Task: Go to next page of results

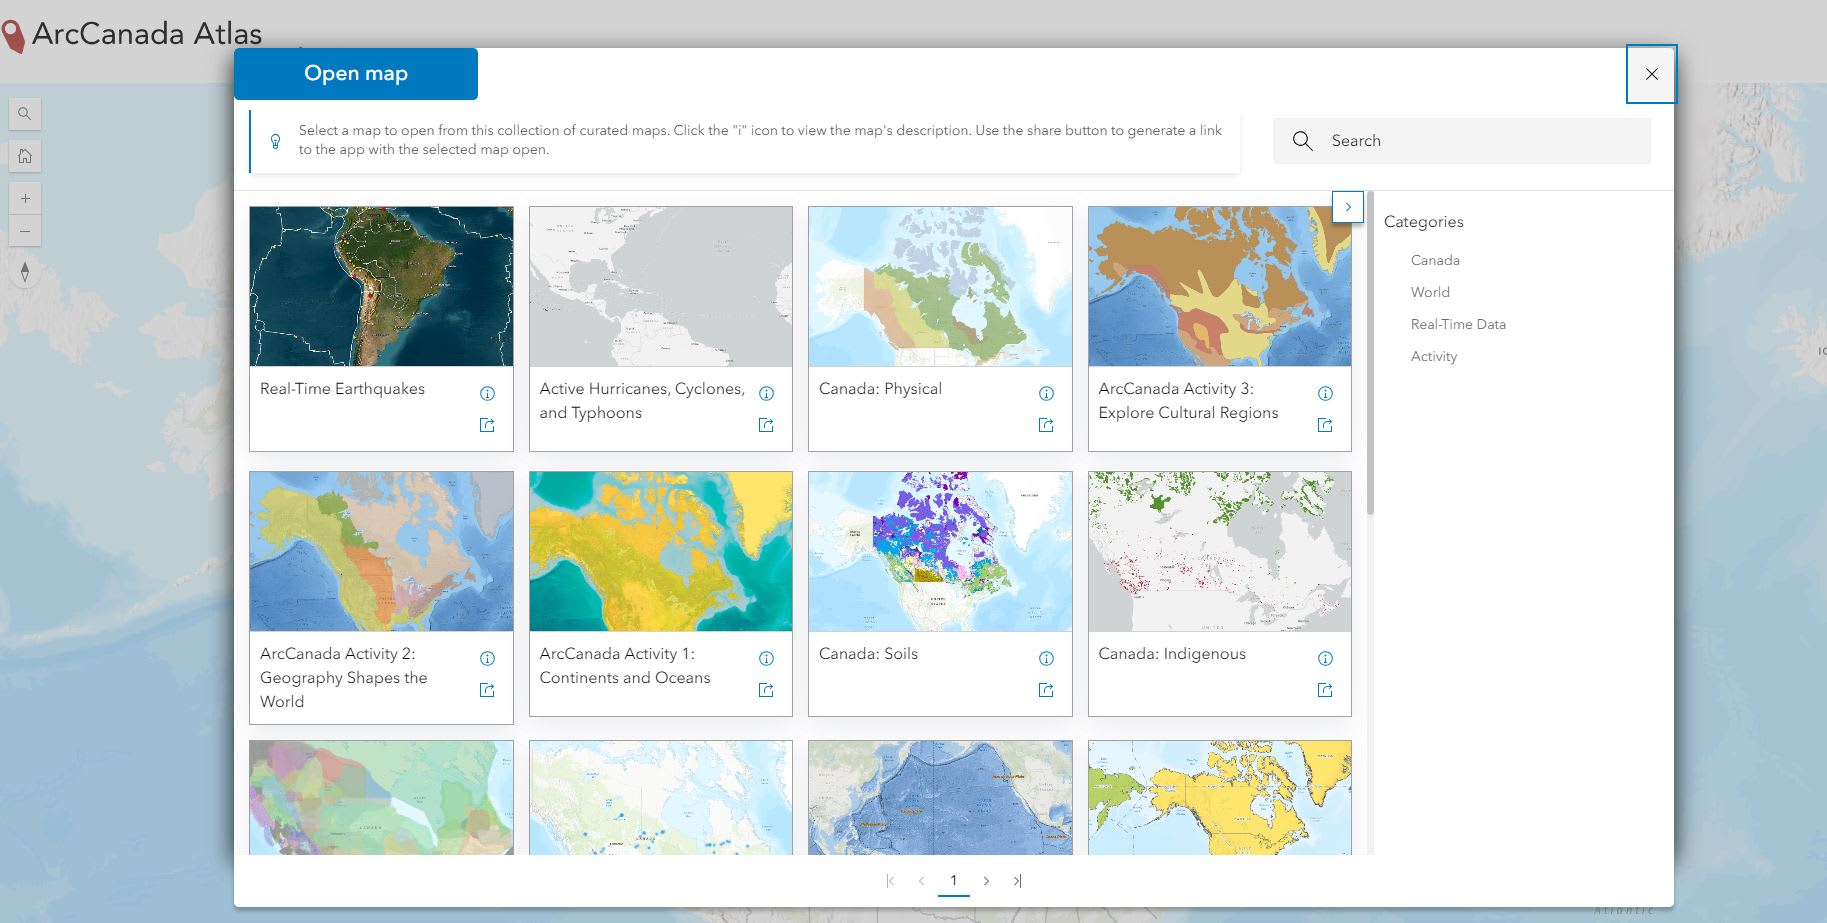Action: tap(986, 881)
